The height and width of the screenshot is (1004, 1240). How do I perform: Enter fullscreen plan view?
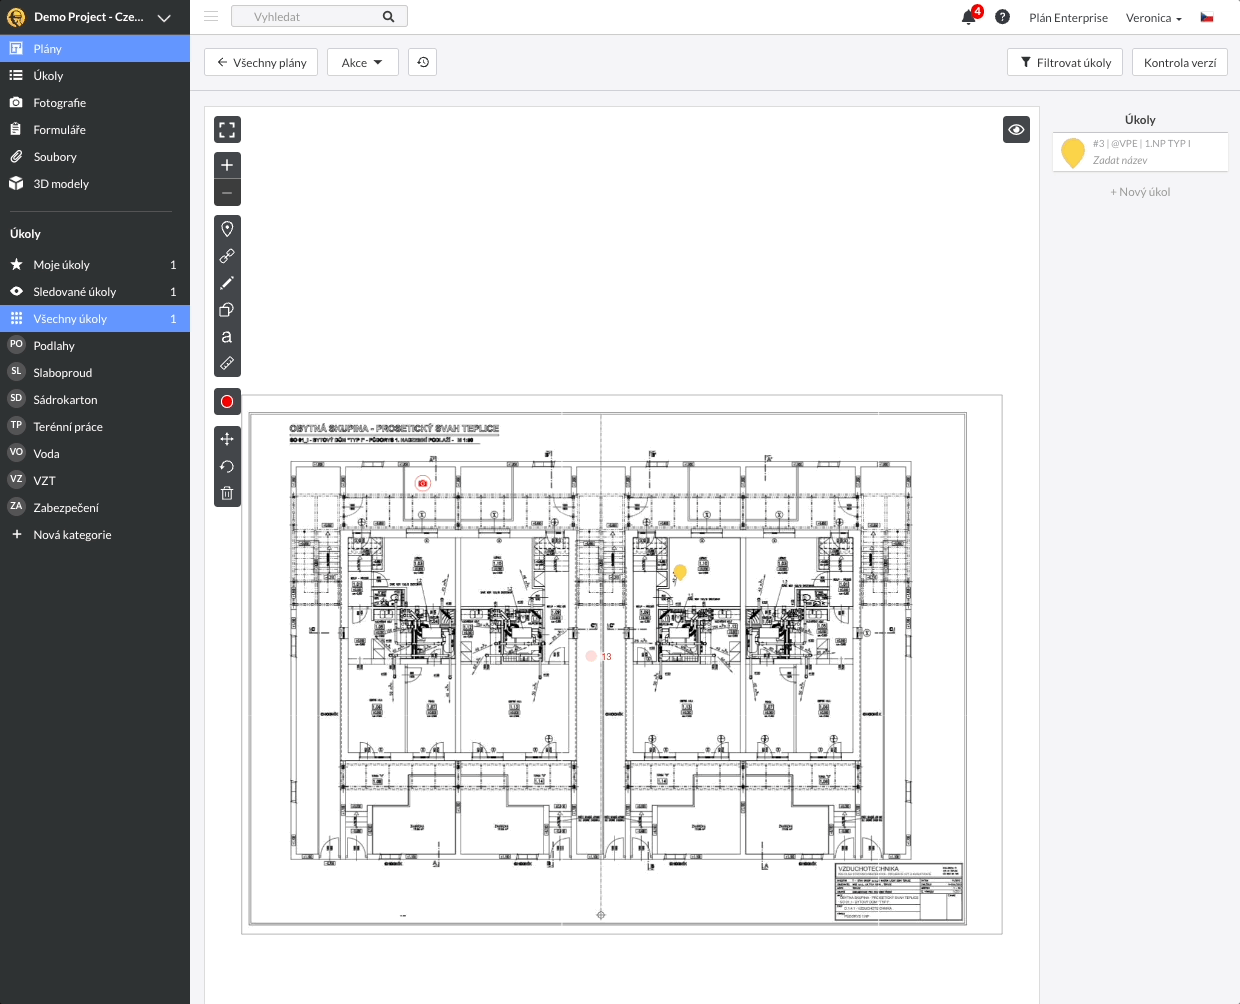(227, 130)
